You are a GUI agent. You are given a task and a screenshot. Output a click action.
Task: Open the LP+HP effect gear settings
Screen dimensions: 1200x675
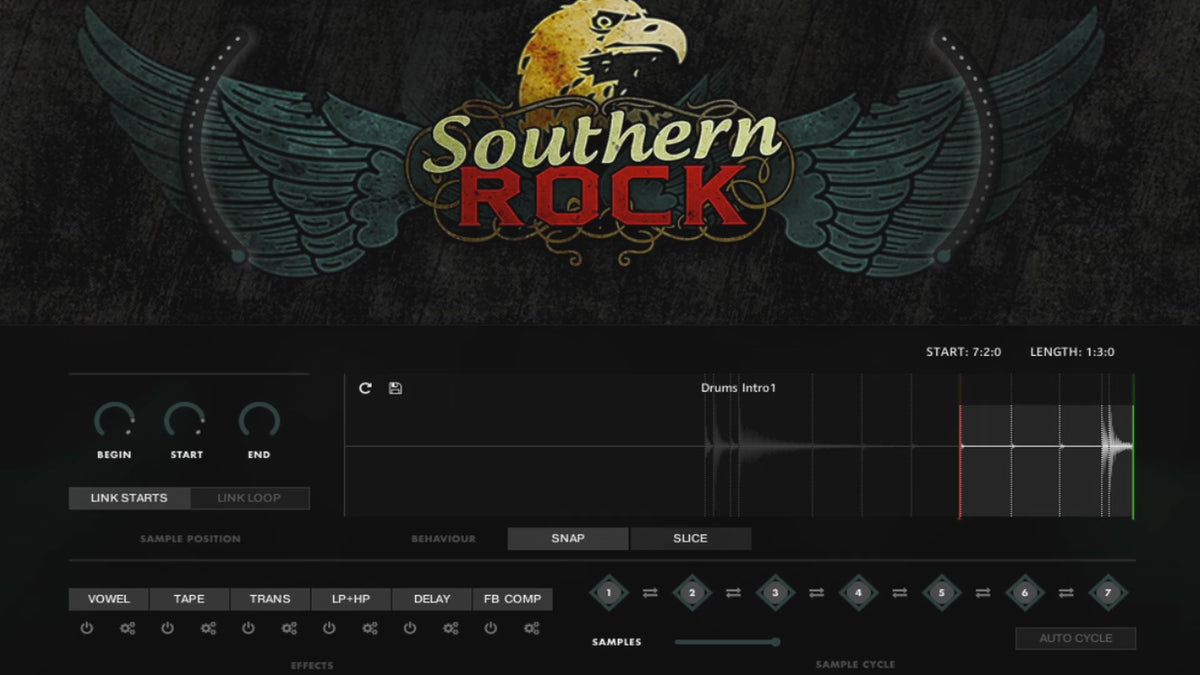point(369,629)
